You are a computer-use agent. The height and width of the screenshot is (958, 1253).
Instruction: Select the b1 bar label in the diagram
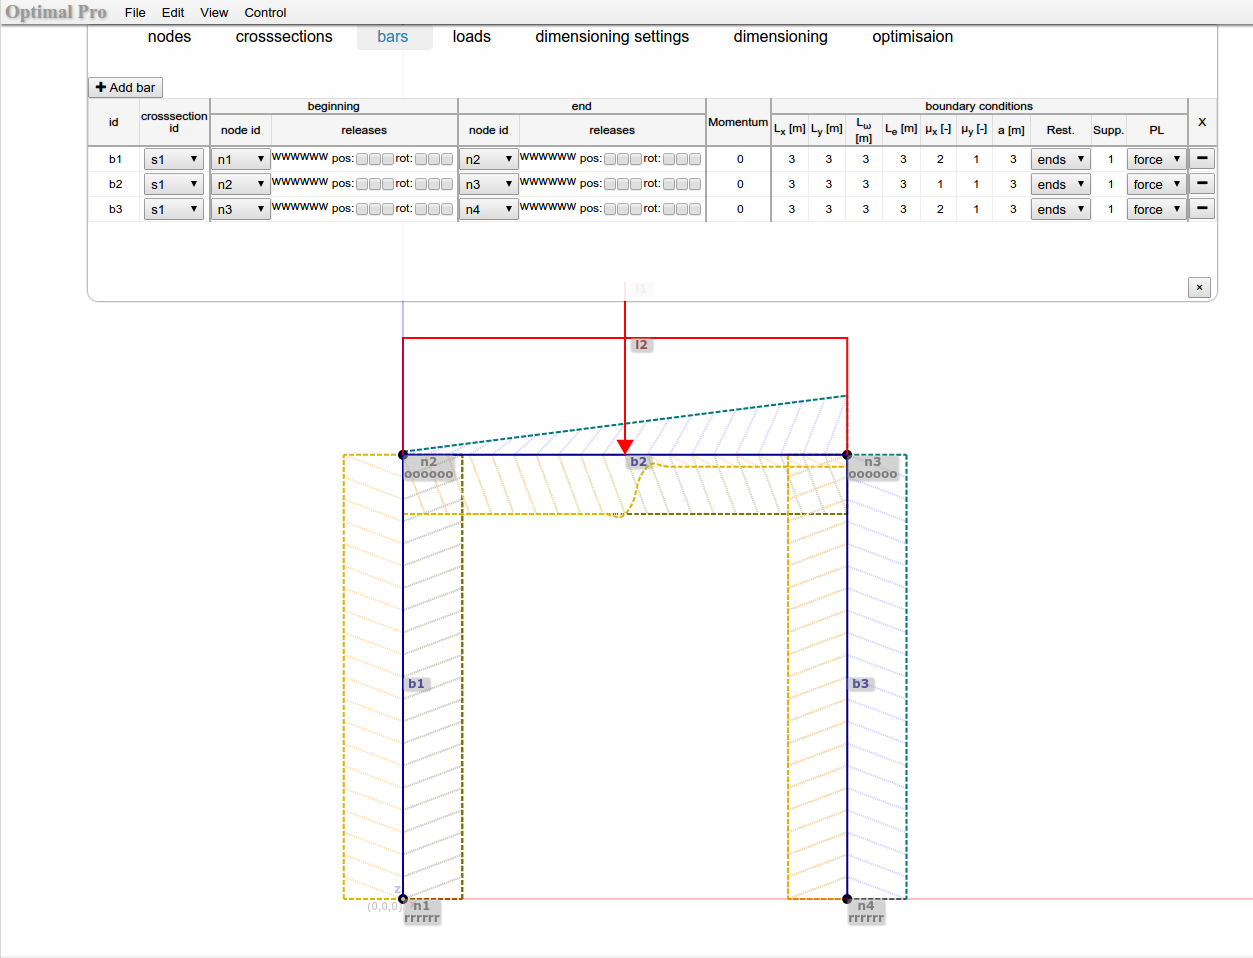click(416, 684)
